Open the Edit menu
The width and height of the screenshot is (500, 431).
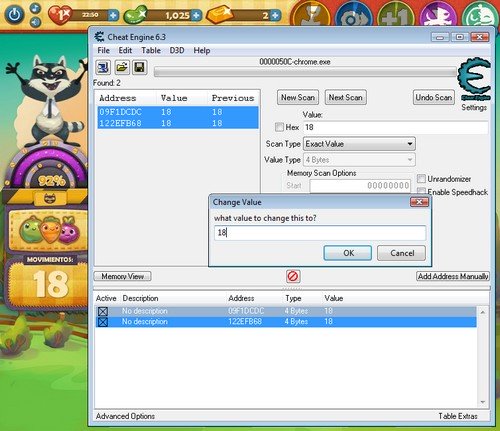tap(125, 50)
